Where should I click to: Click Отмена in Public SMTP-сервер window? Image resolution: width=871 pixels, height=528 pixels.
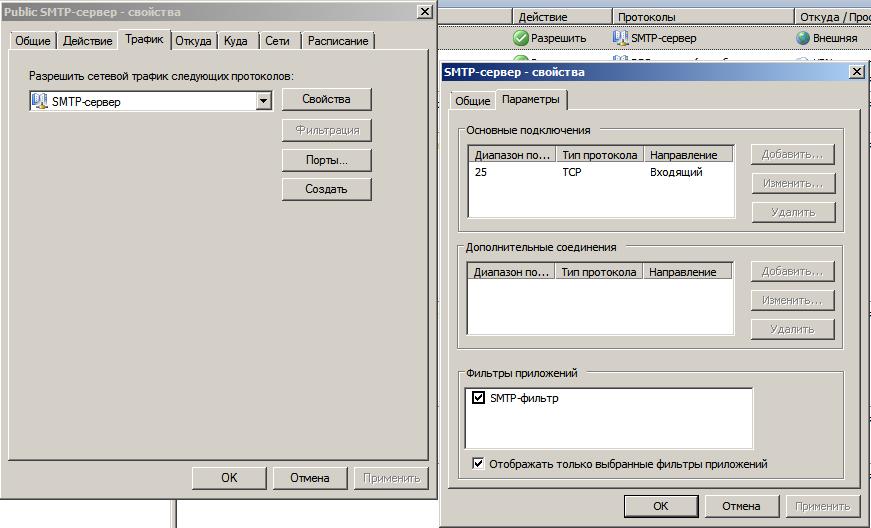[x=309, y=478]
